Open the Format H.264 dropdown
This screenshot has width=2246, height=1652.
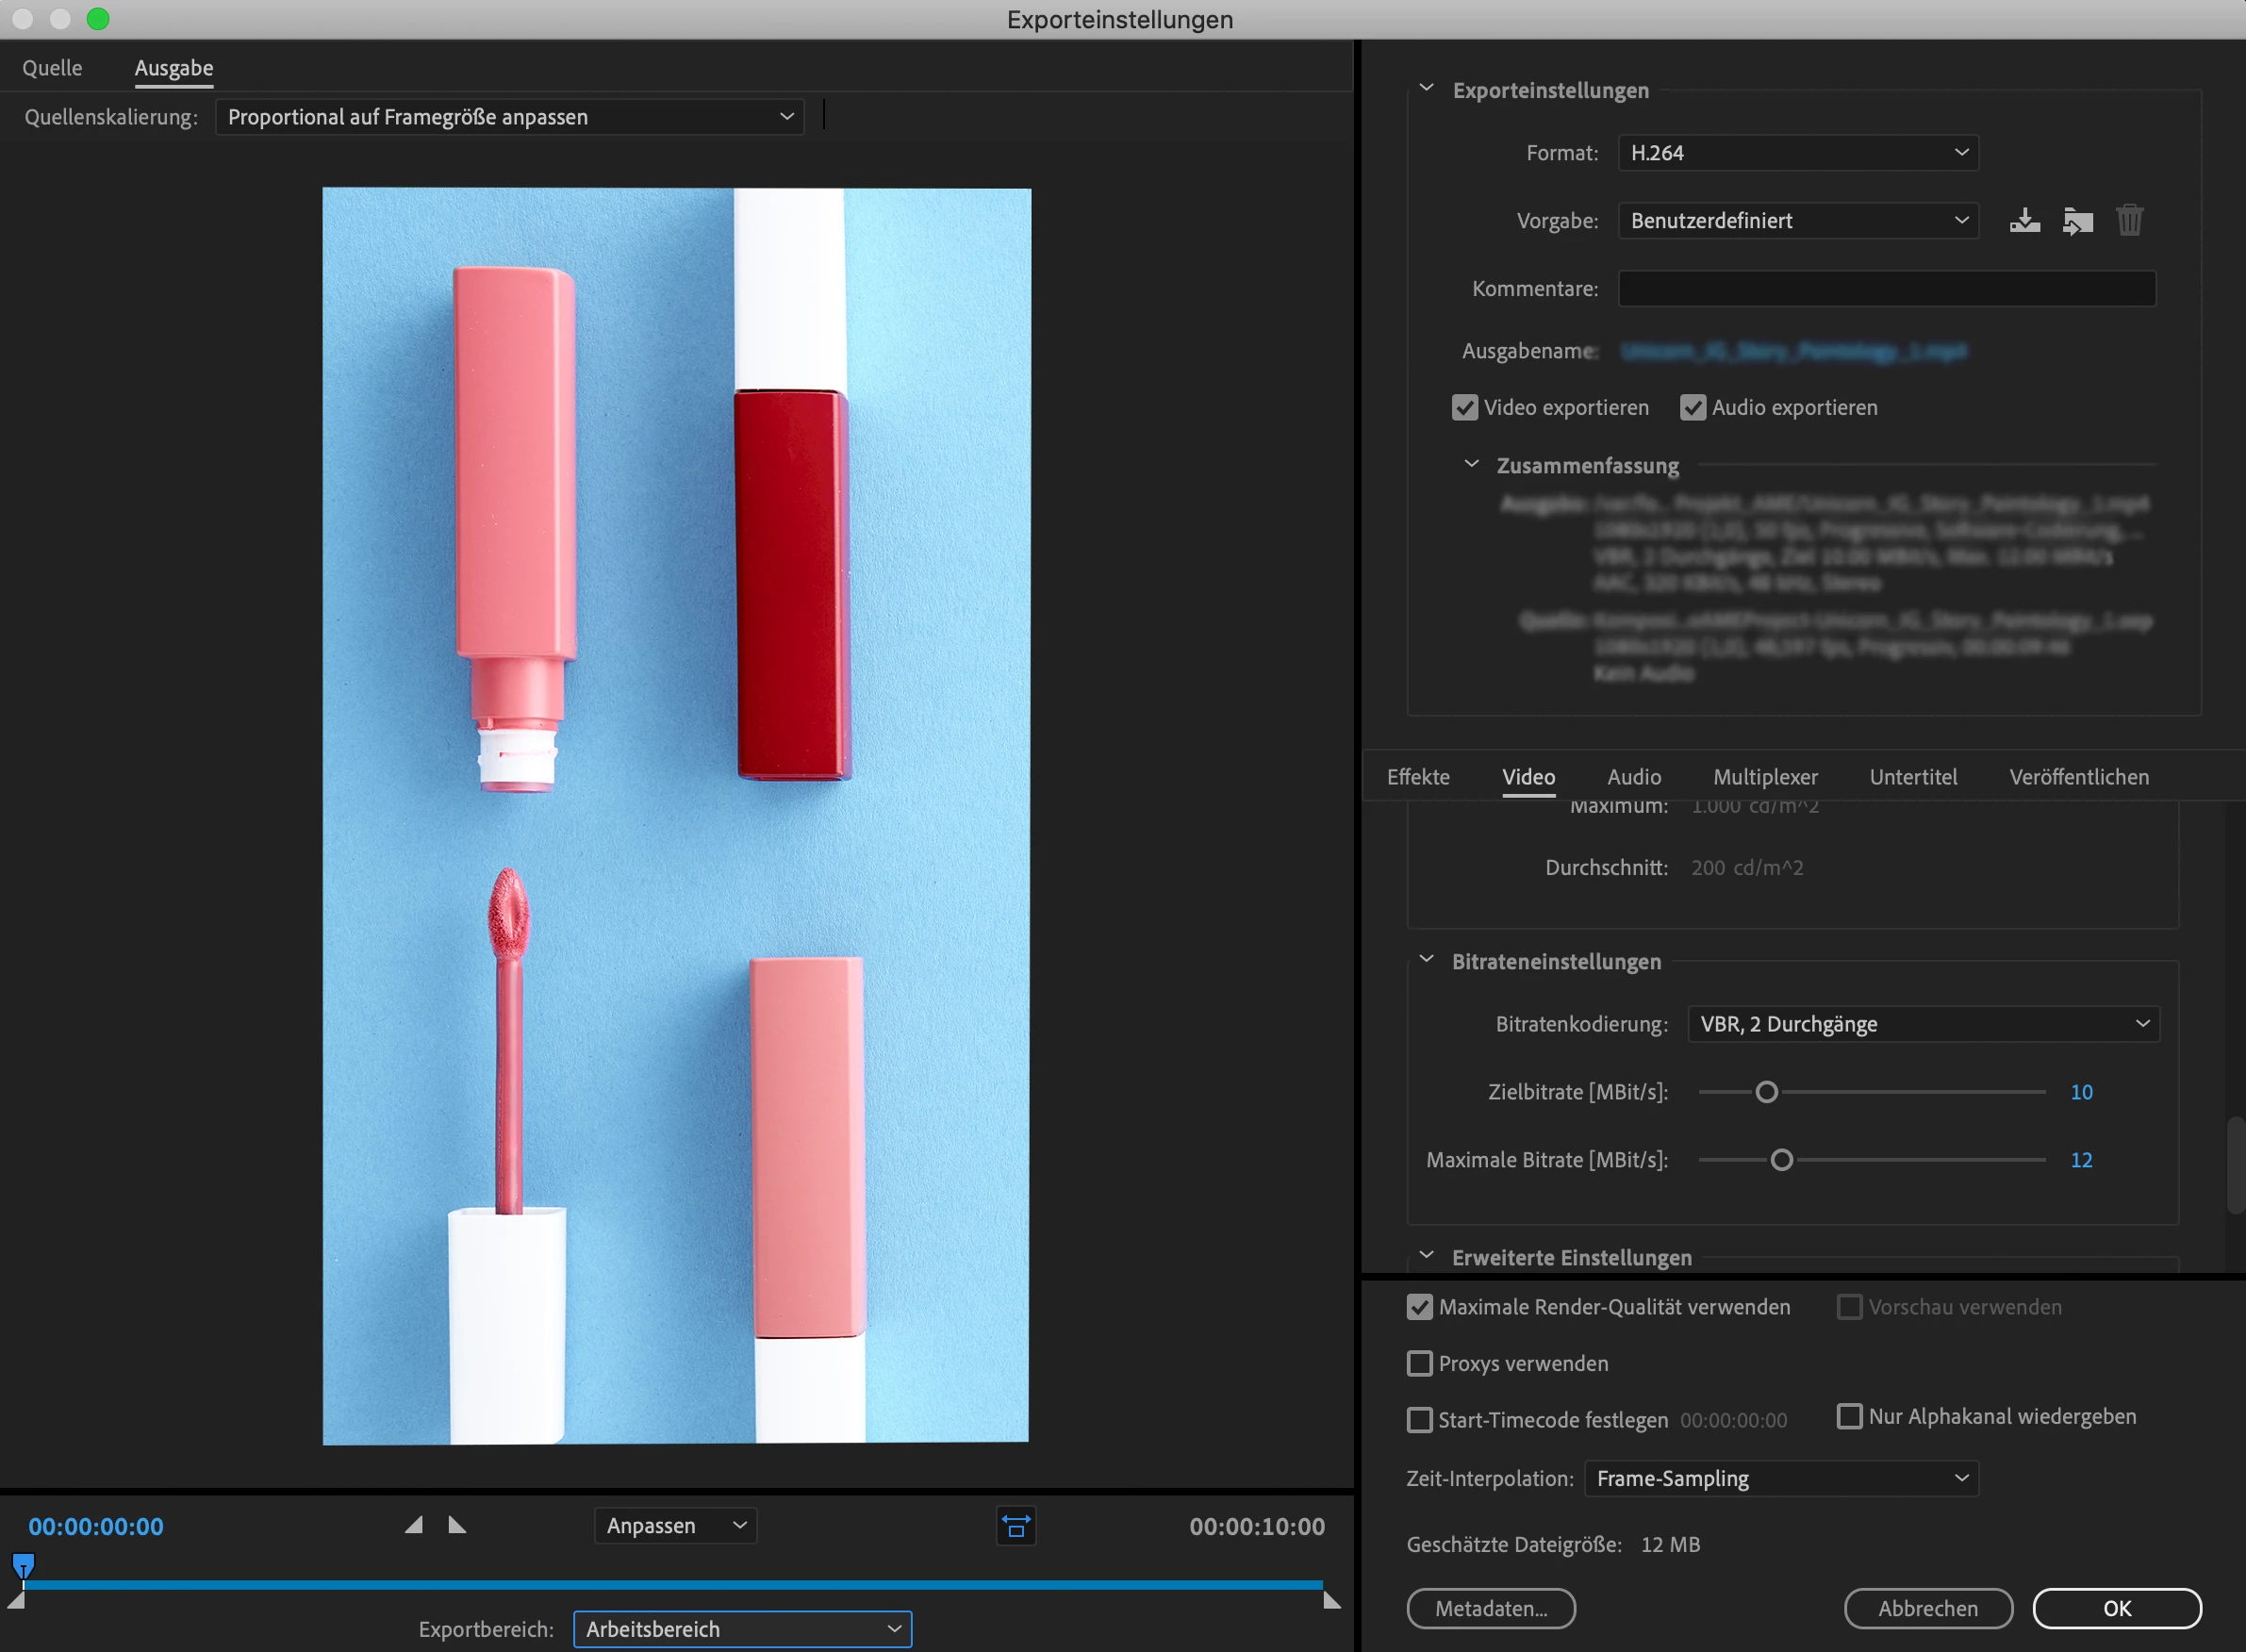click(1797, 153)
